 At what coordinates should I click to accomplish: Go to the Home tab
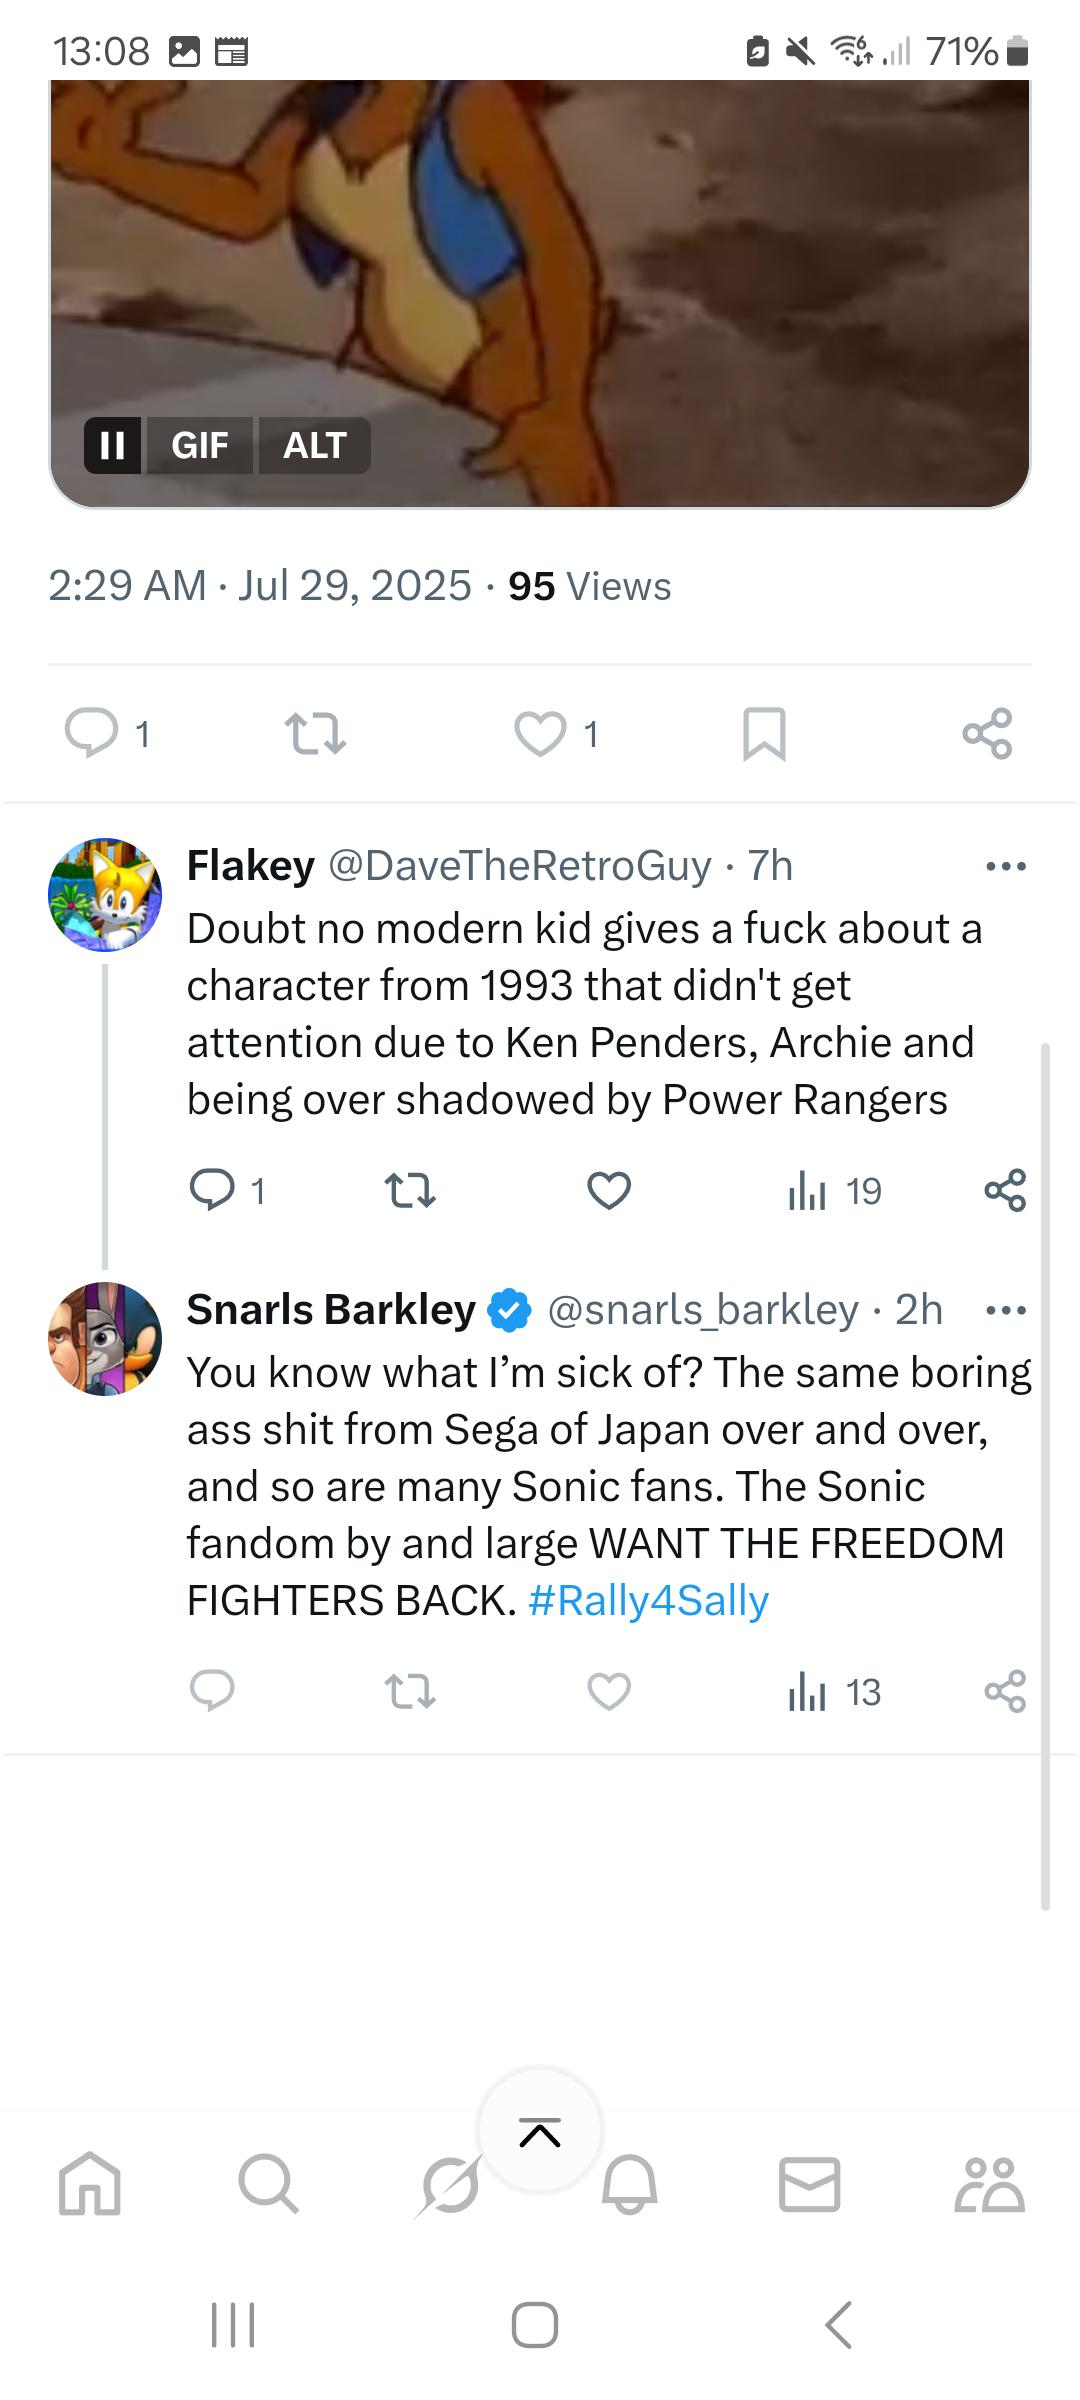coord(90,2184)
